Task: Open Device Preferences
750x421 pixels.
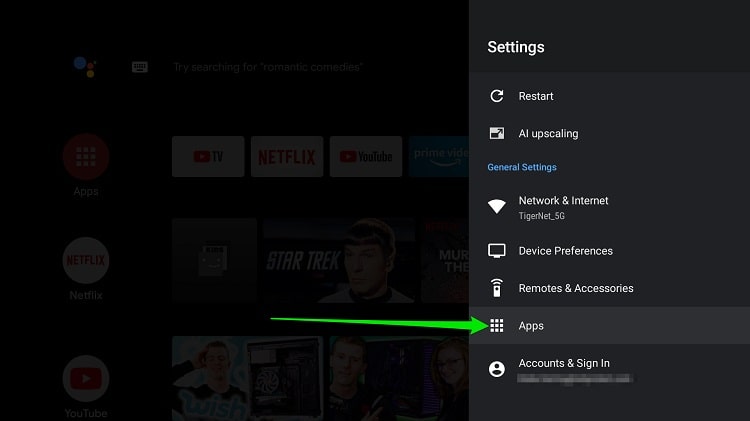Action: click(x=609, y=251)
